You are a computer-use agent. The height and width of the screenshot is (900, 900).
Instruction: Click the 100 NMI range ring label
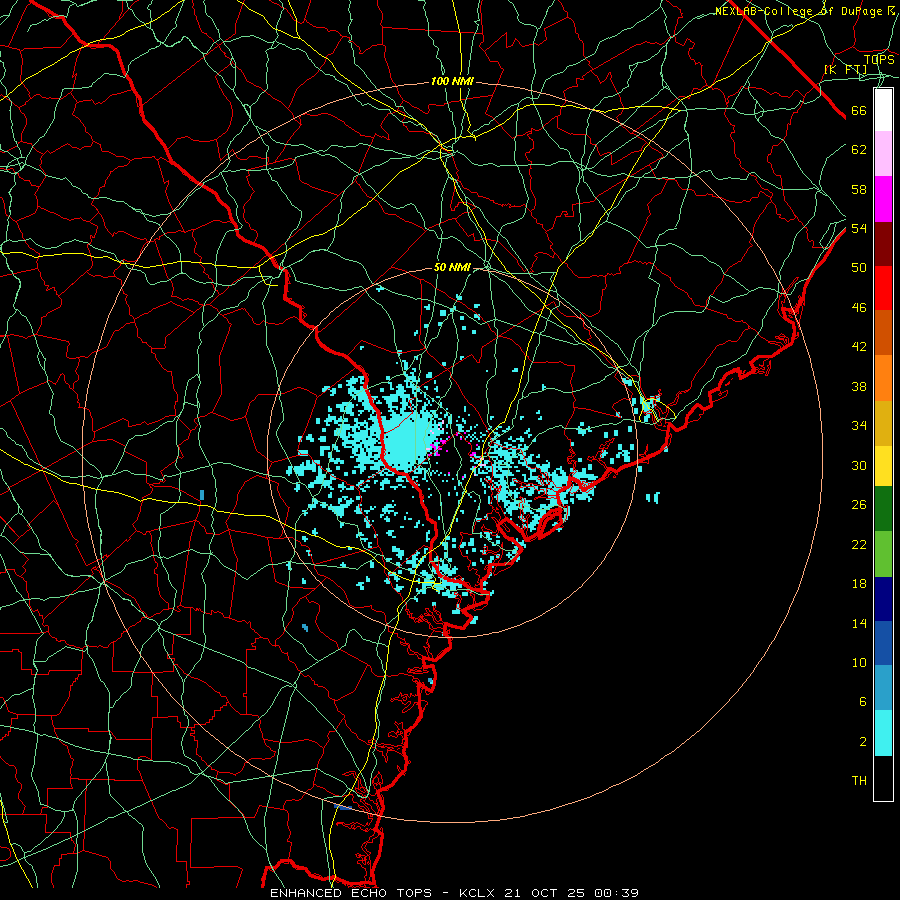[452, 82]
